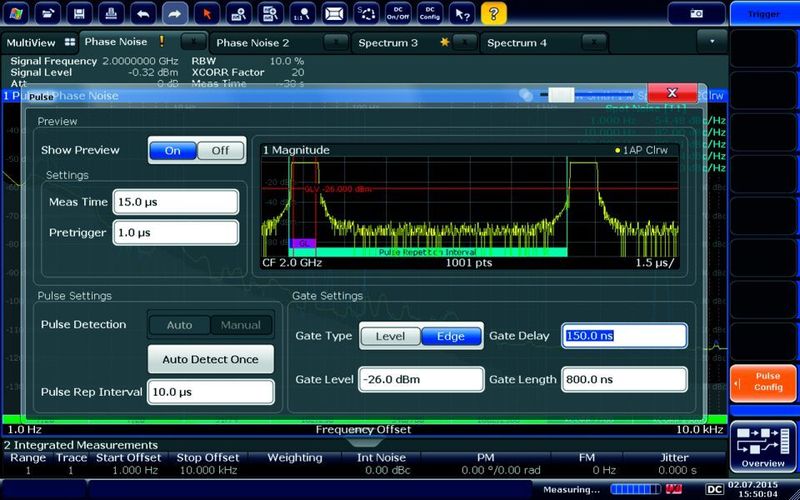Screen dimensions: 800x500
Task: Open the Phase Noise 2 tab
Action: click(x=253, y=43)
